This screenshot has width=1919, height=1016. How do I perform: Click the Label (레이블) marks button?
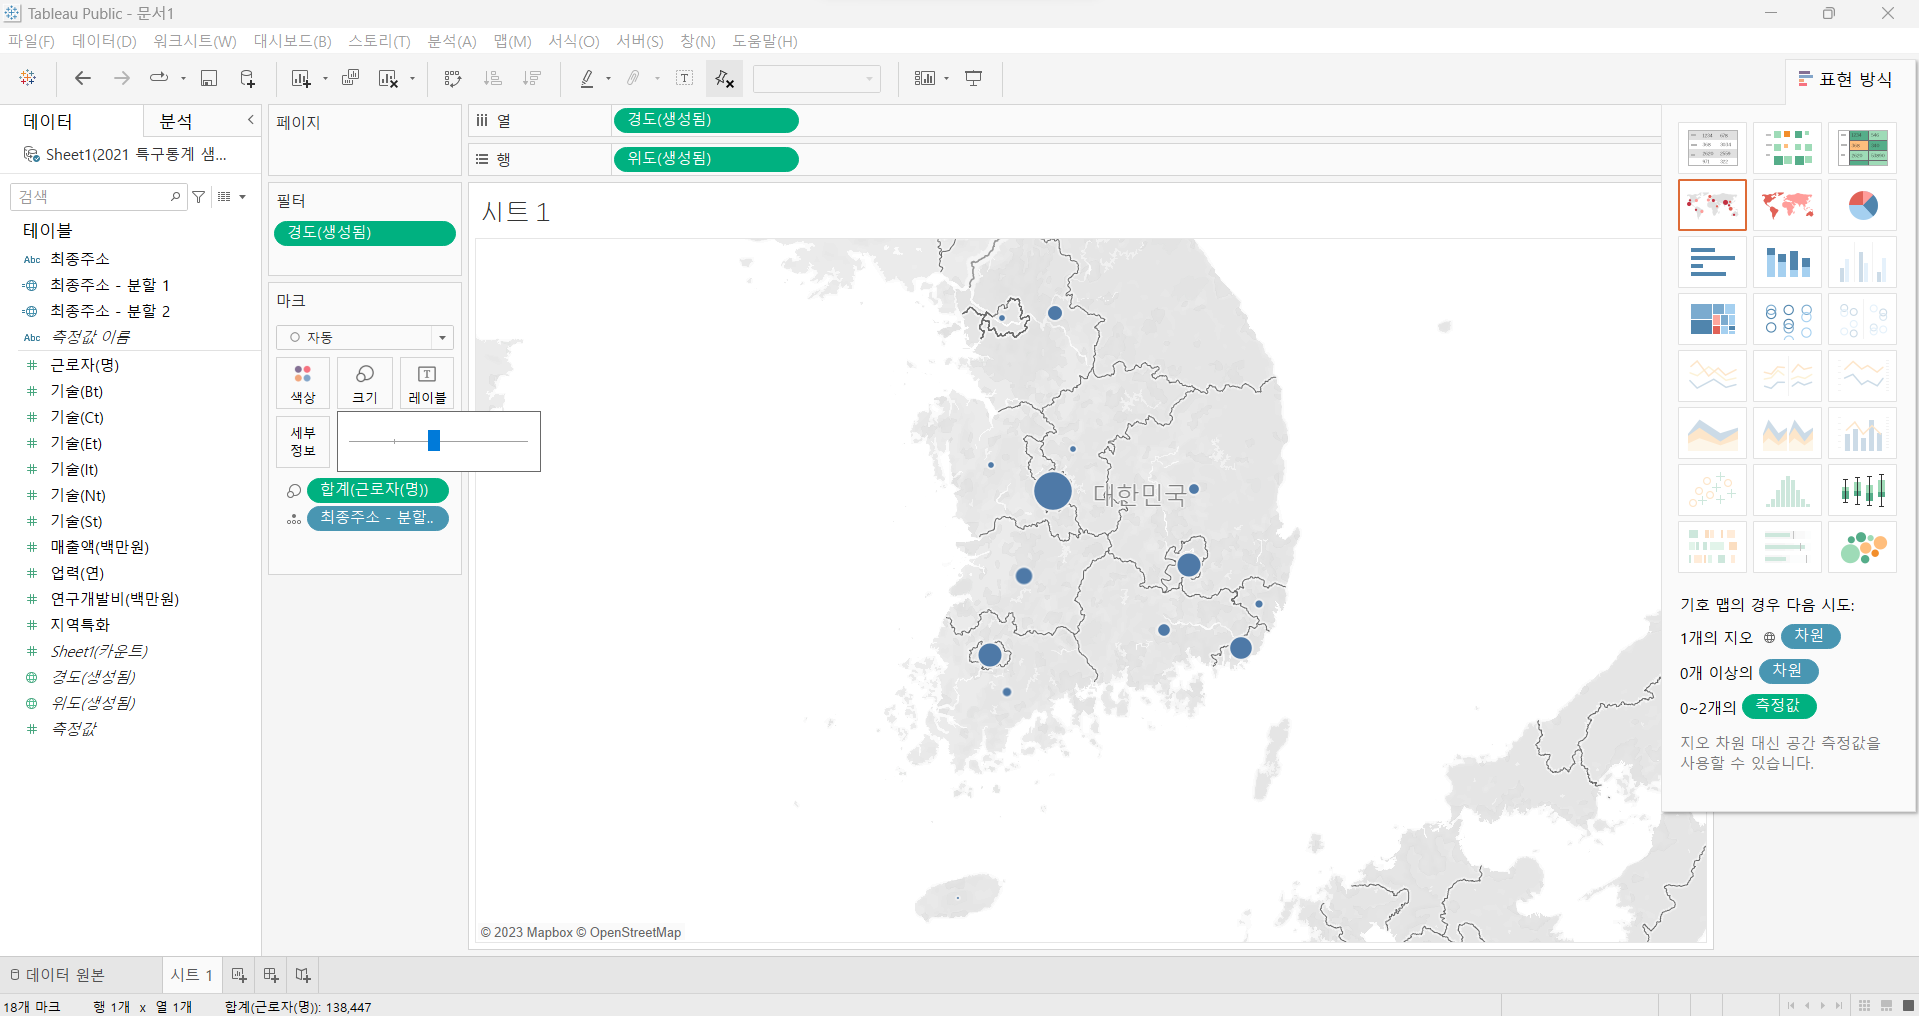click(427, 383)
